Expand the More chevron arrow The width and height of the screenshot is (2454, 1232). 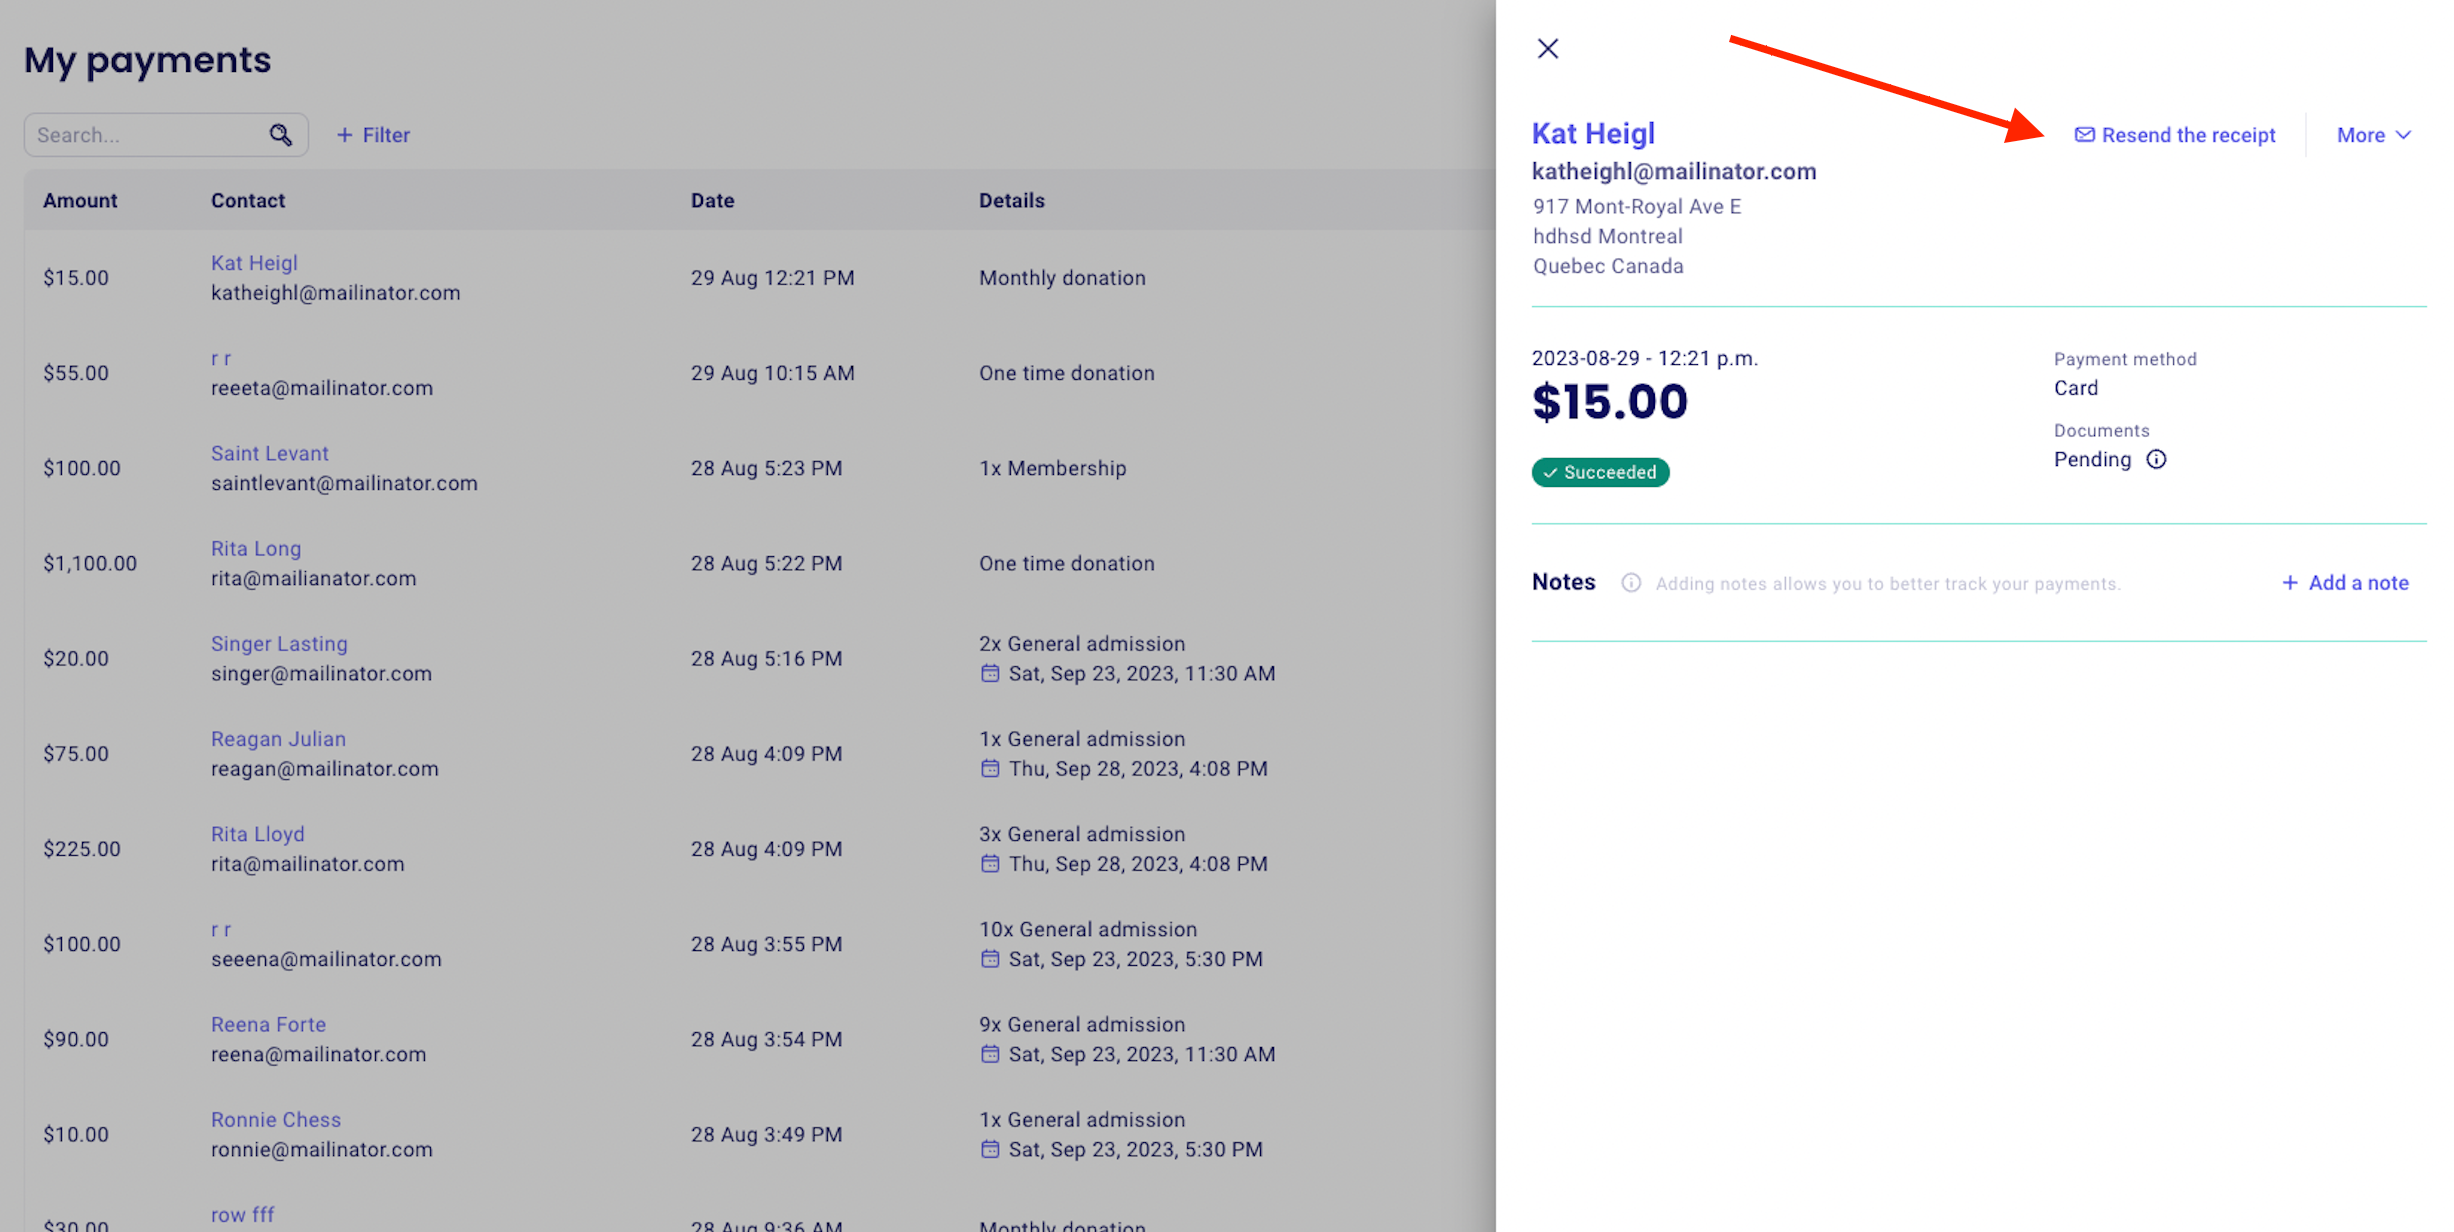click(x=2404, y=135)
